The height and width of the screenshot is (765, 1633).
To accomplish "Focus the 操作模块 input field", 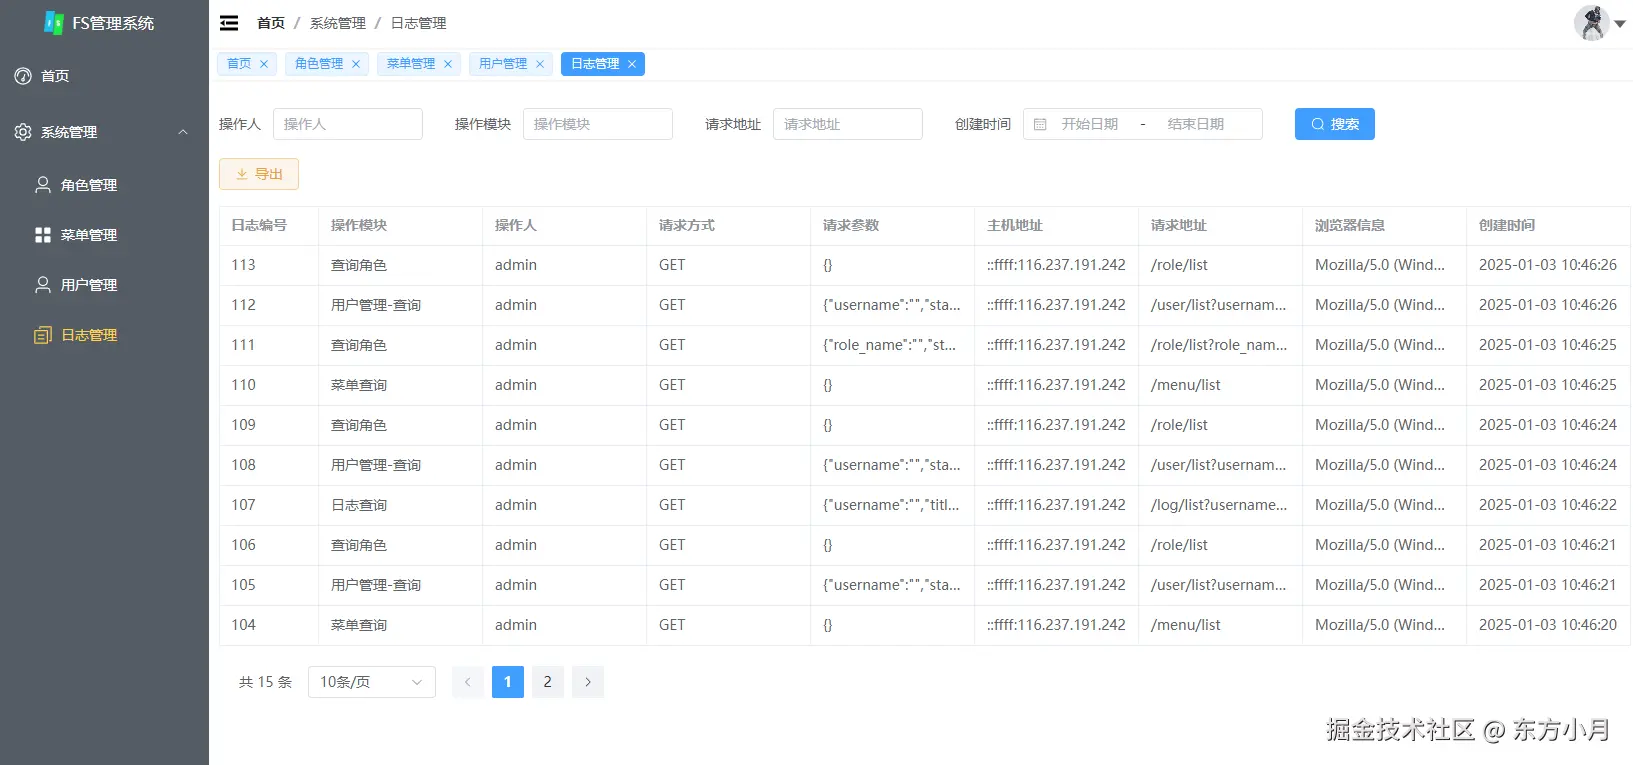I will [x=598, y=124].
